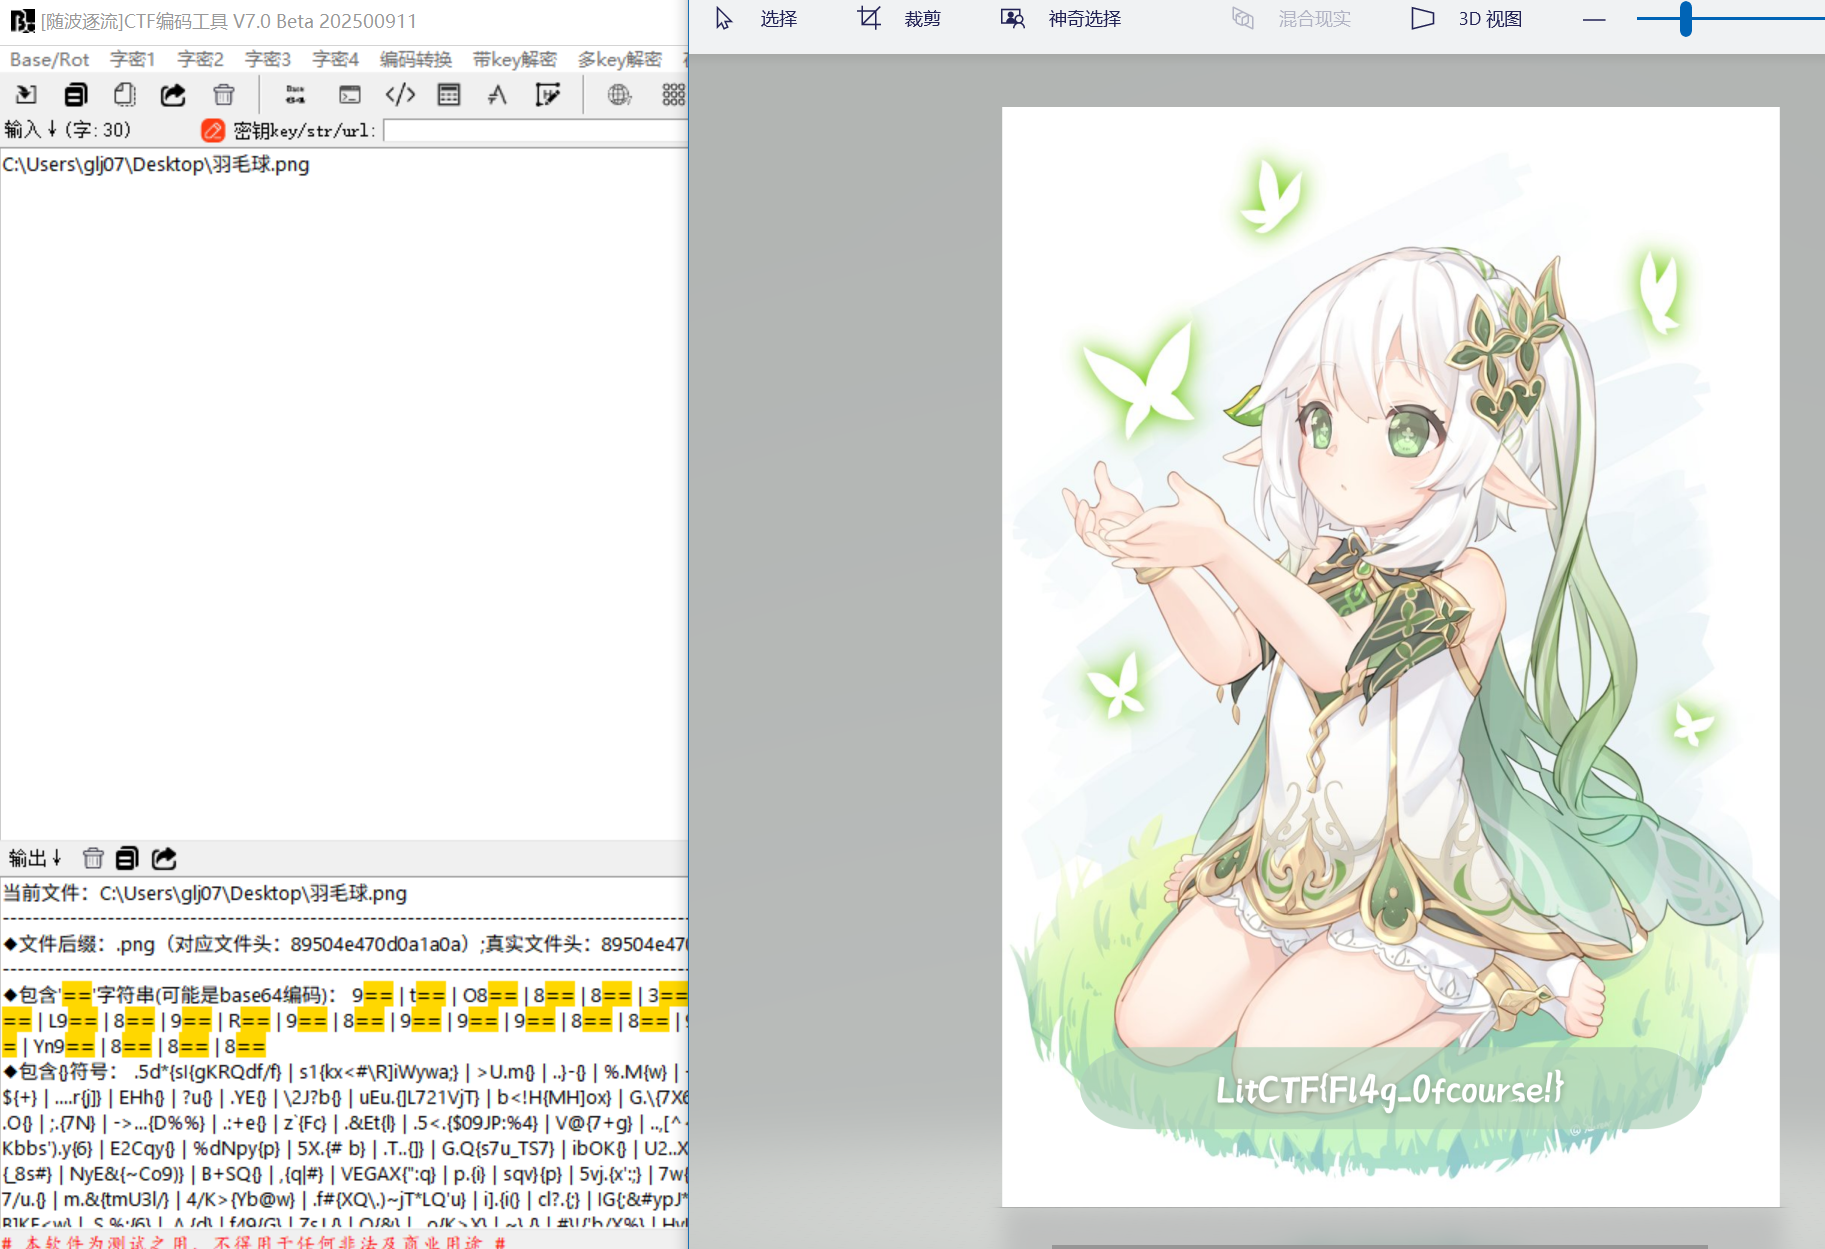Expand the 编码转换 menu
This screenshot has width=1825, height=1249.
[415, 60]
